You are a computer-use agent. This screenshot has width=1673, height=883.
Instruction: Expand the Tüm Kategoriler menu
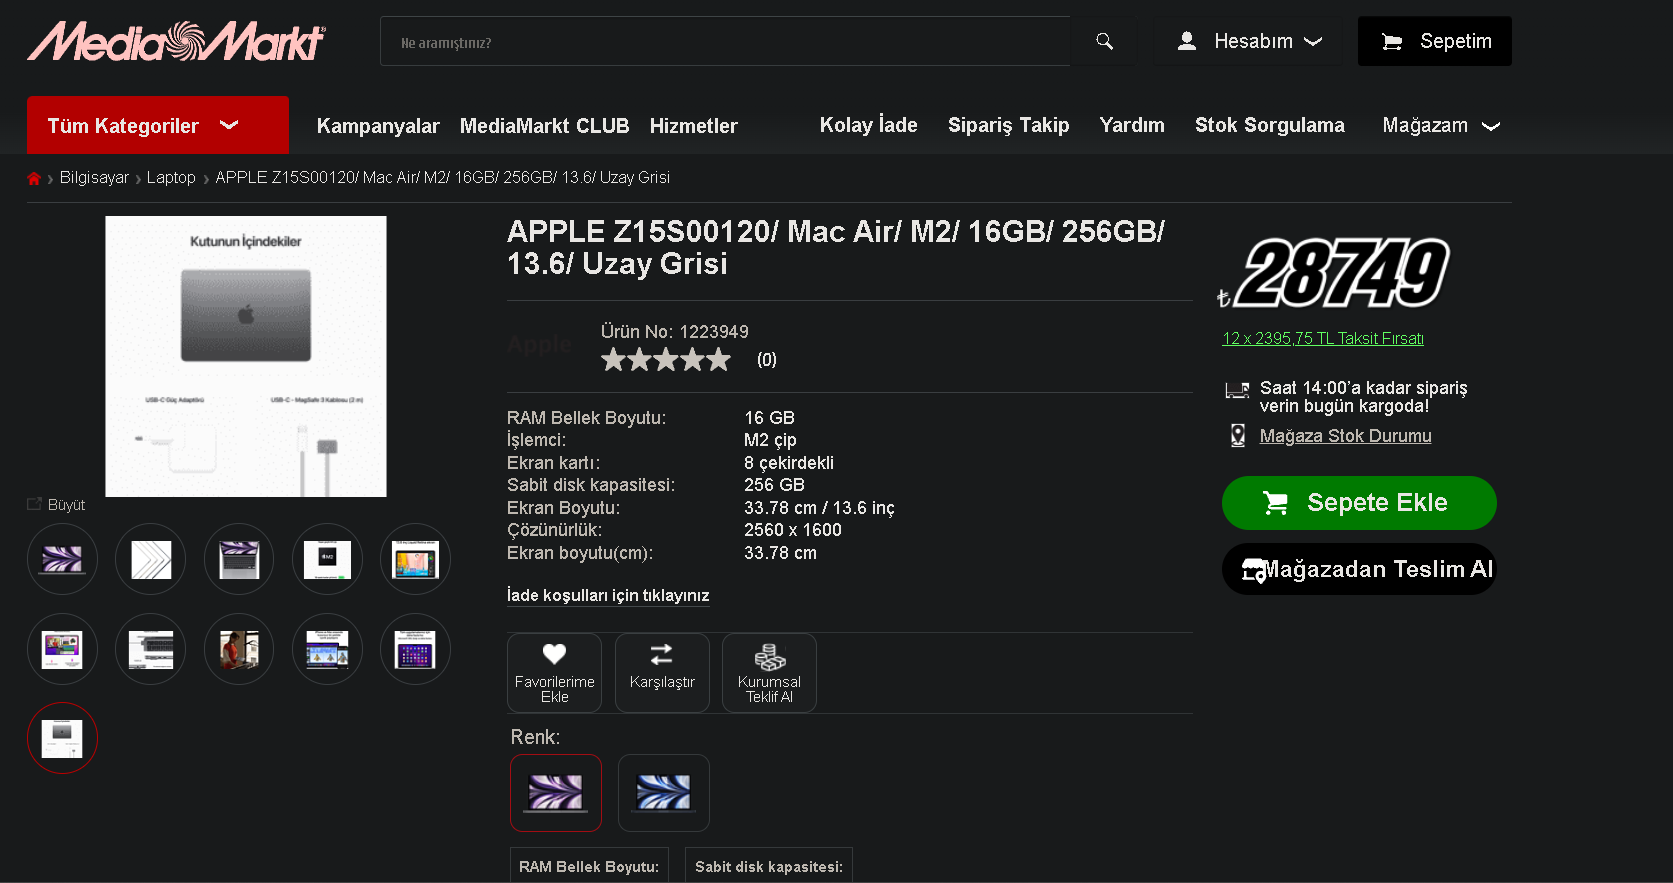coord(158,125)
